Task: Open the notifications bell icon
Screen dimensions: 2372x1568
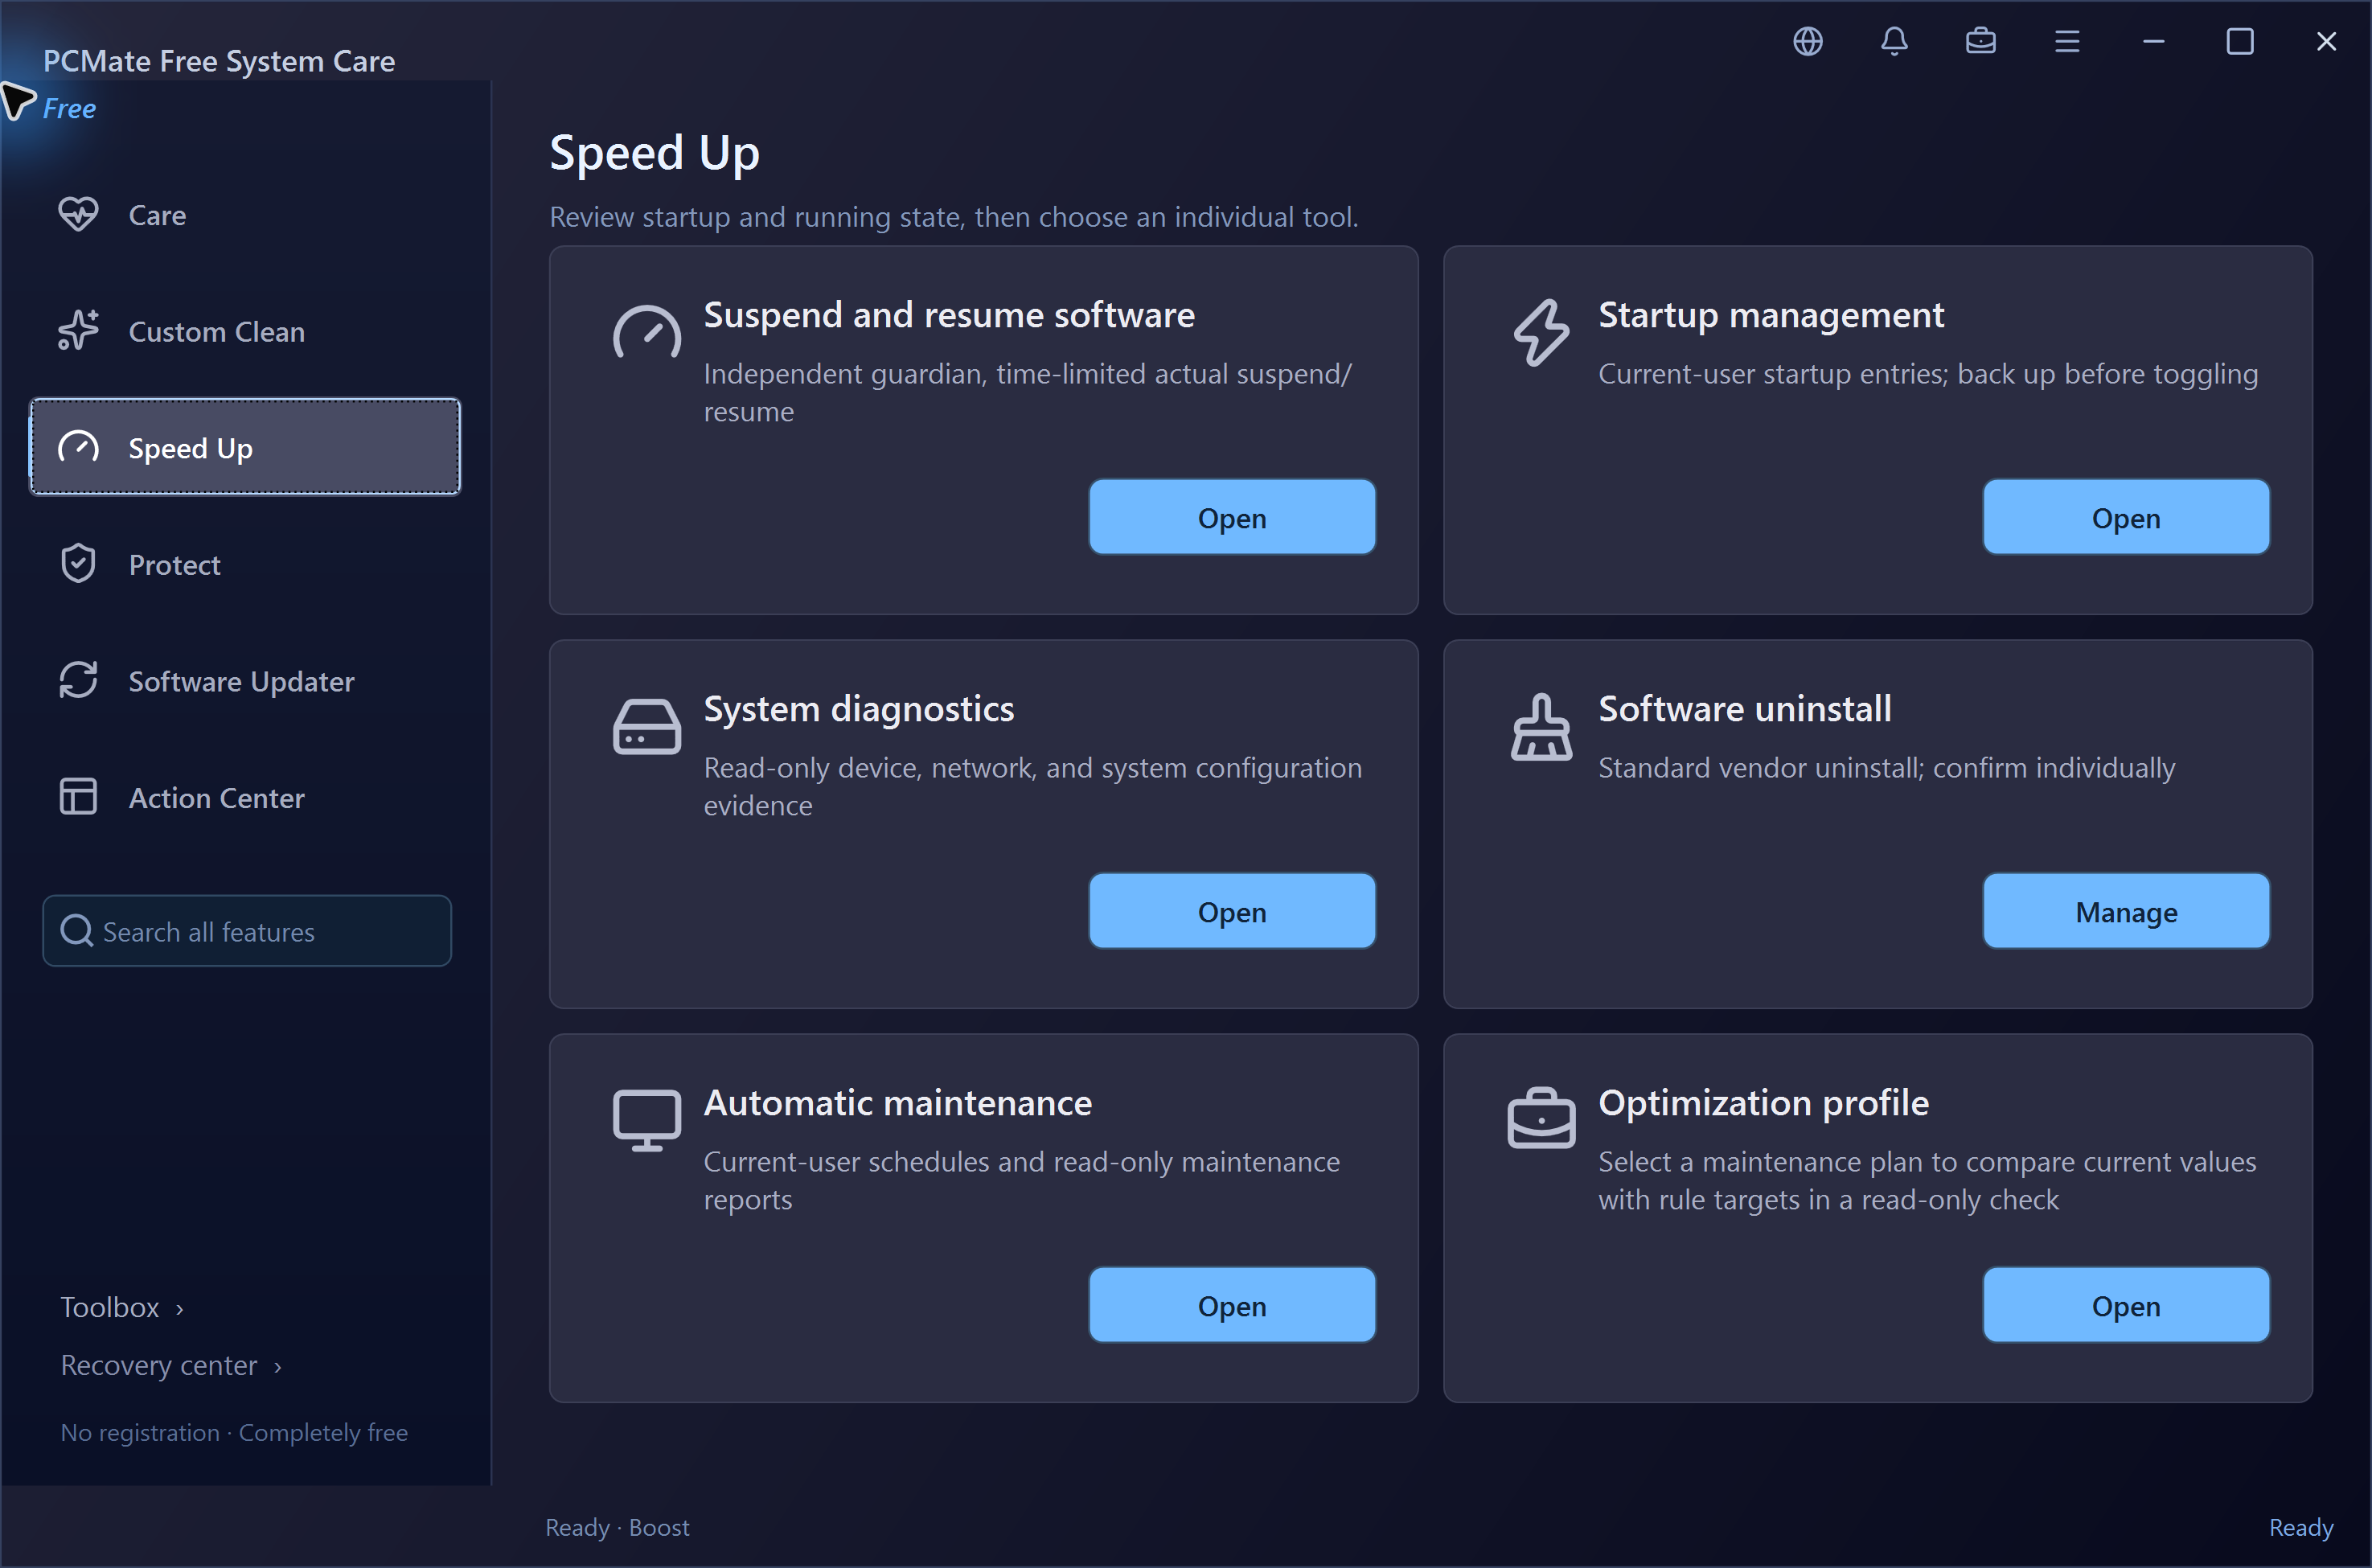Action: (x=1894, y=41)
